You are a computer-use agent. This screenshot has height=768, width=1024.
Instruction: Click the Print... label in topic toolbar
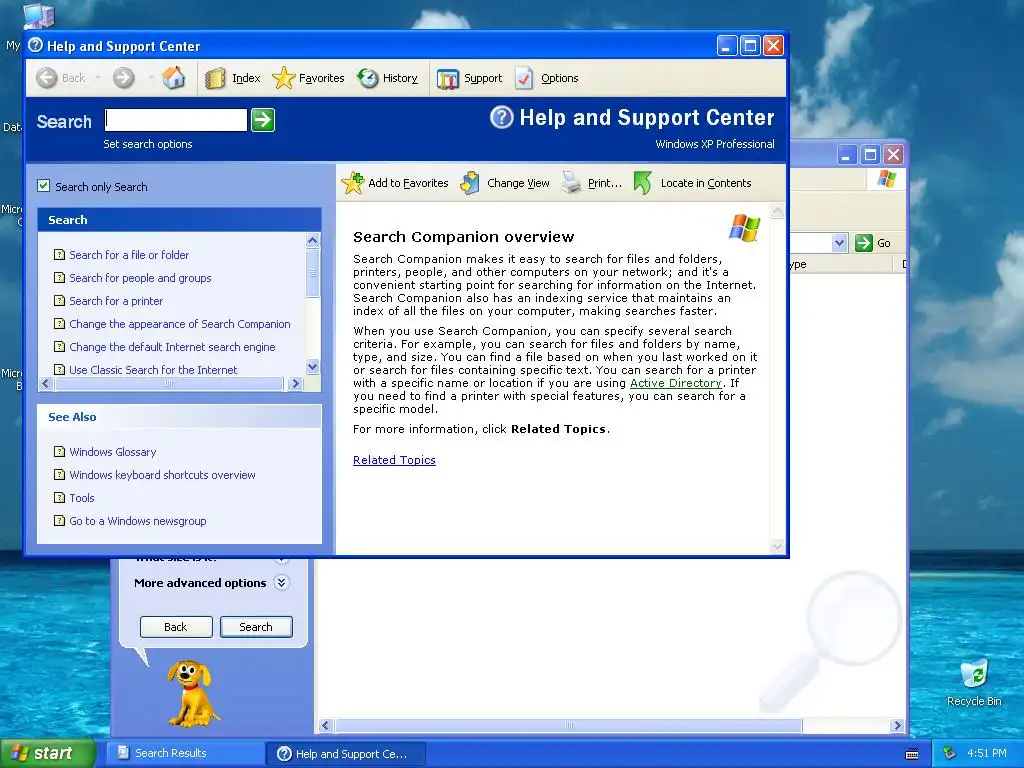click(x=605, y=183)
